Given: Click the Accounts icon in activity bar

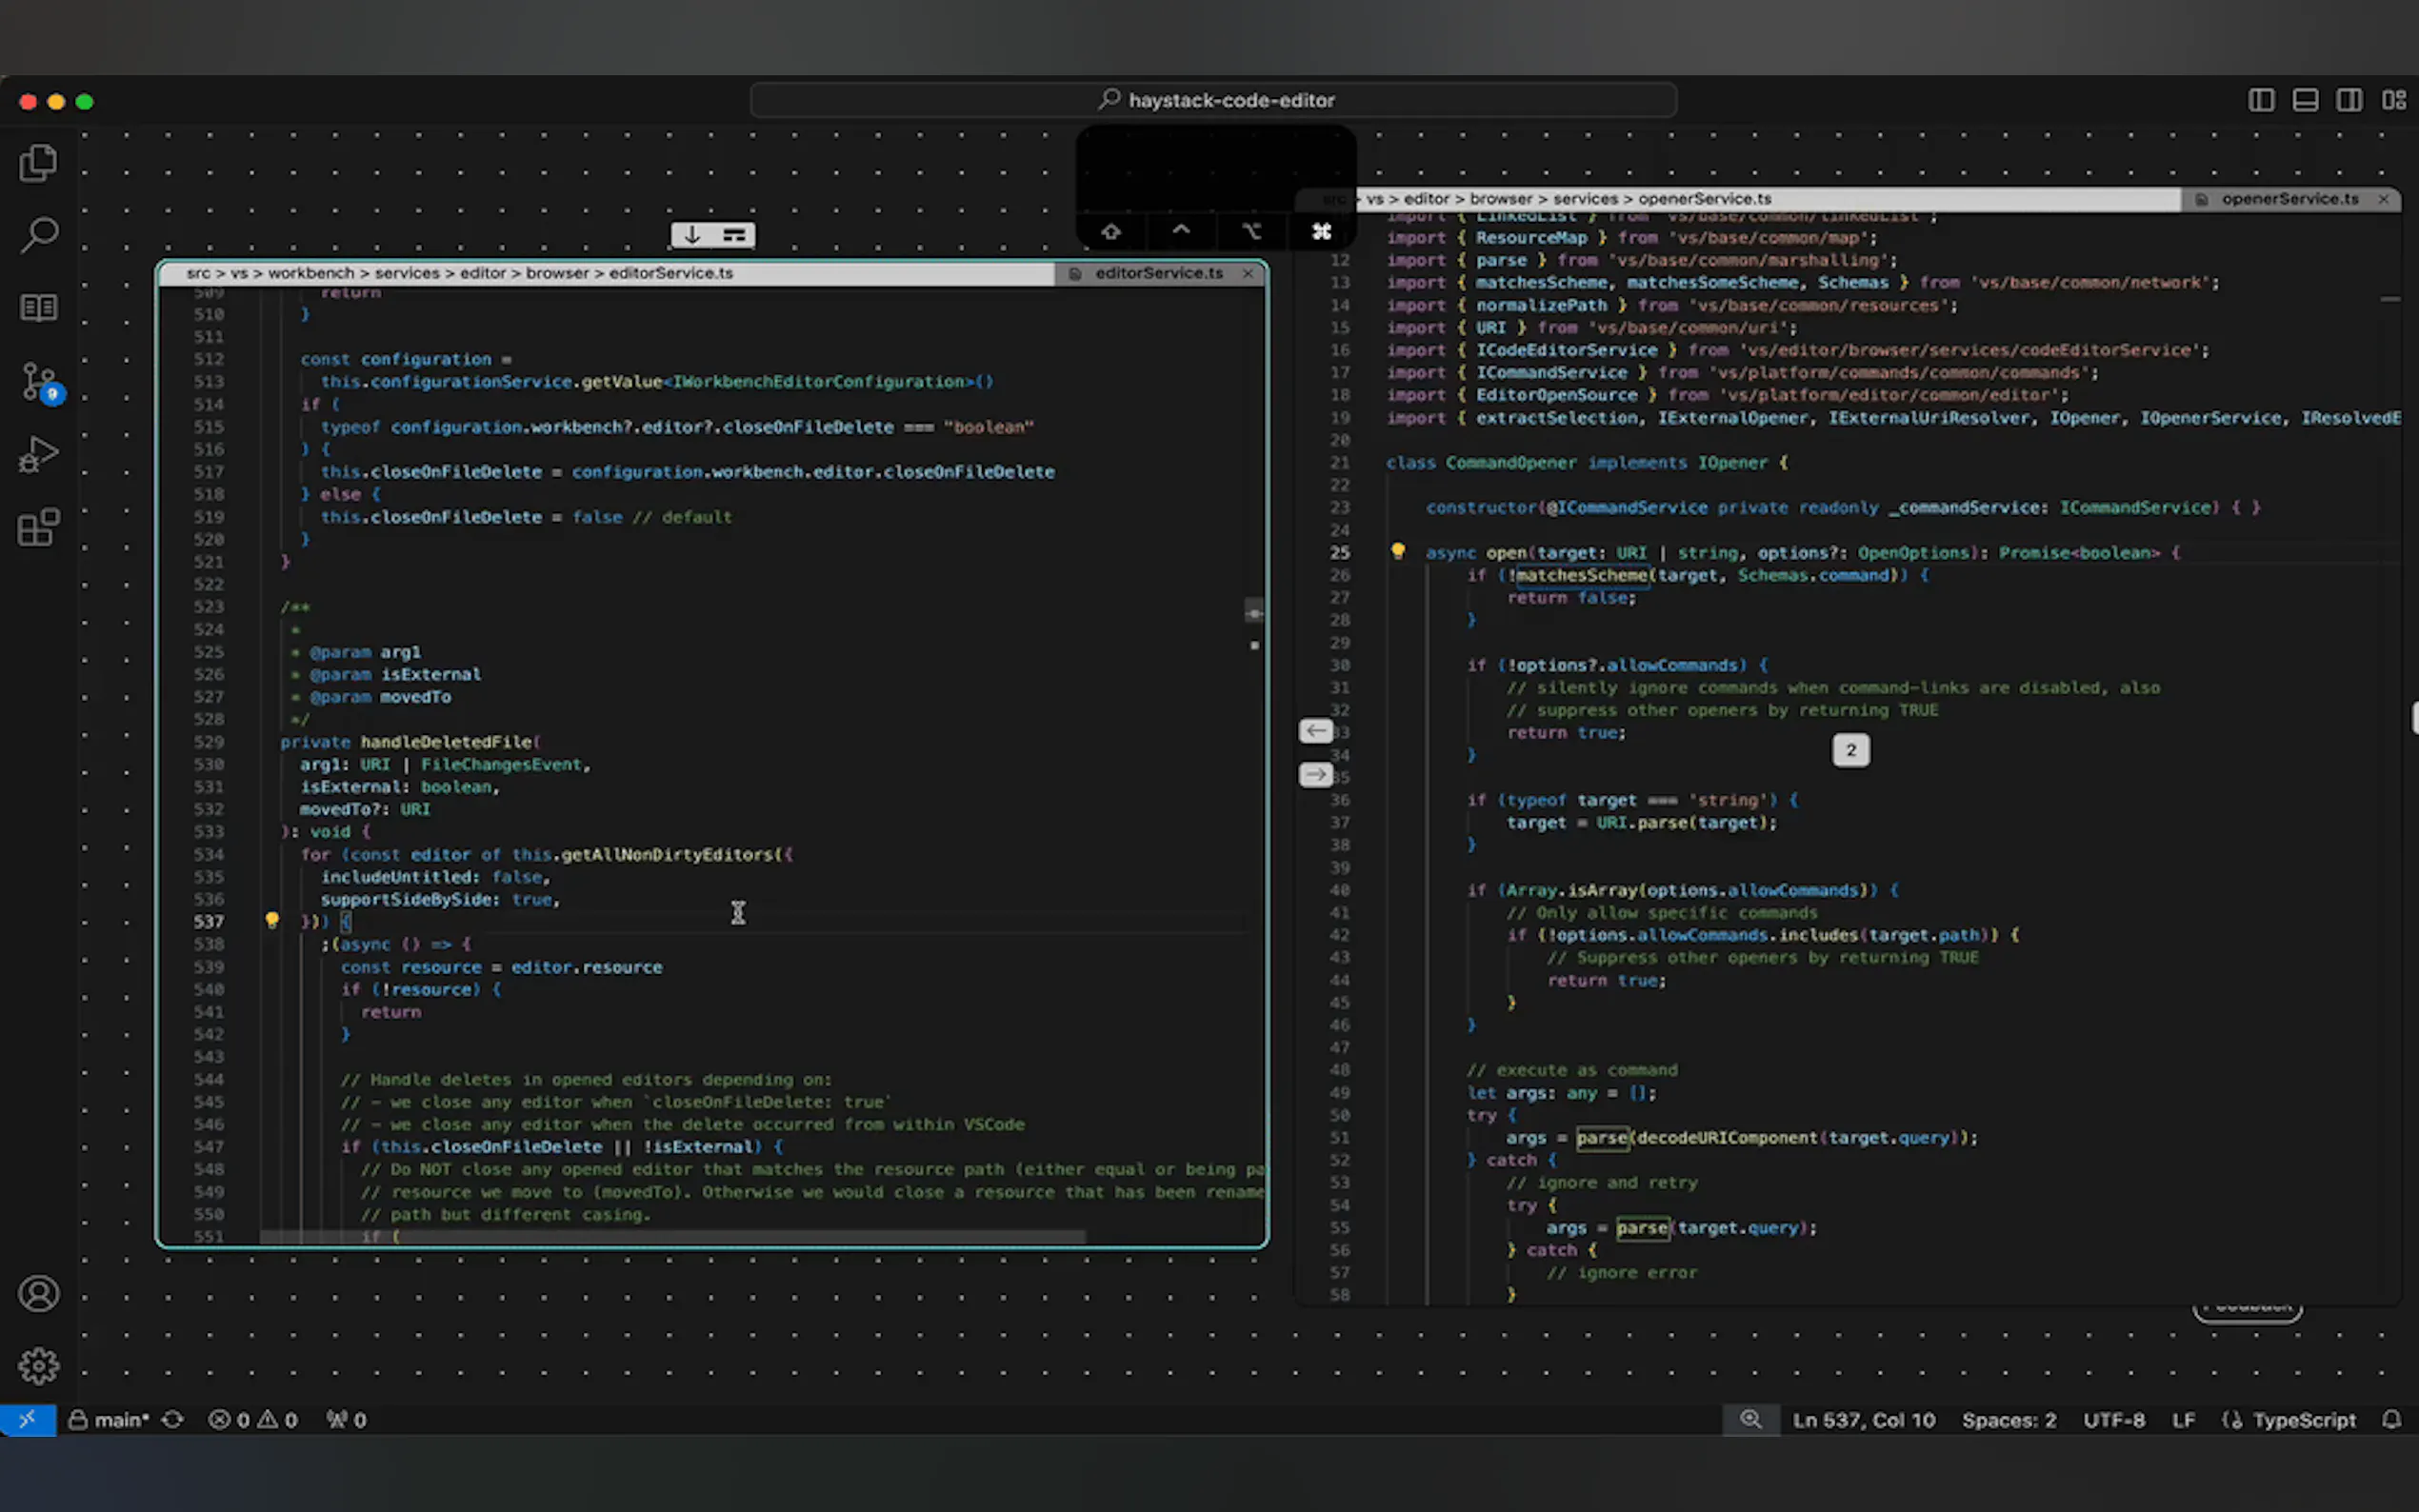Looking at the screenshot, I should coord(38,1293).
